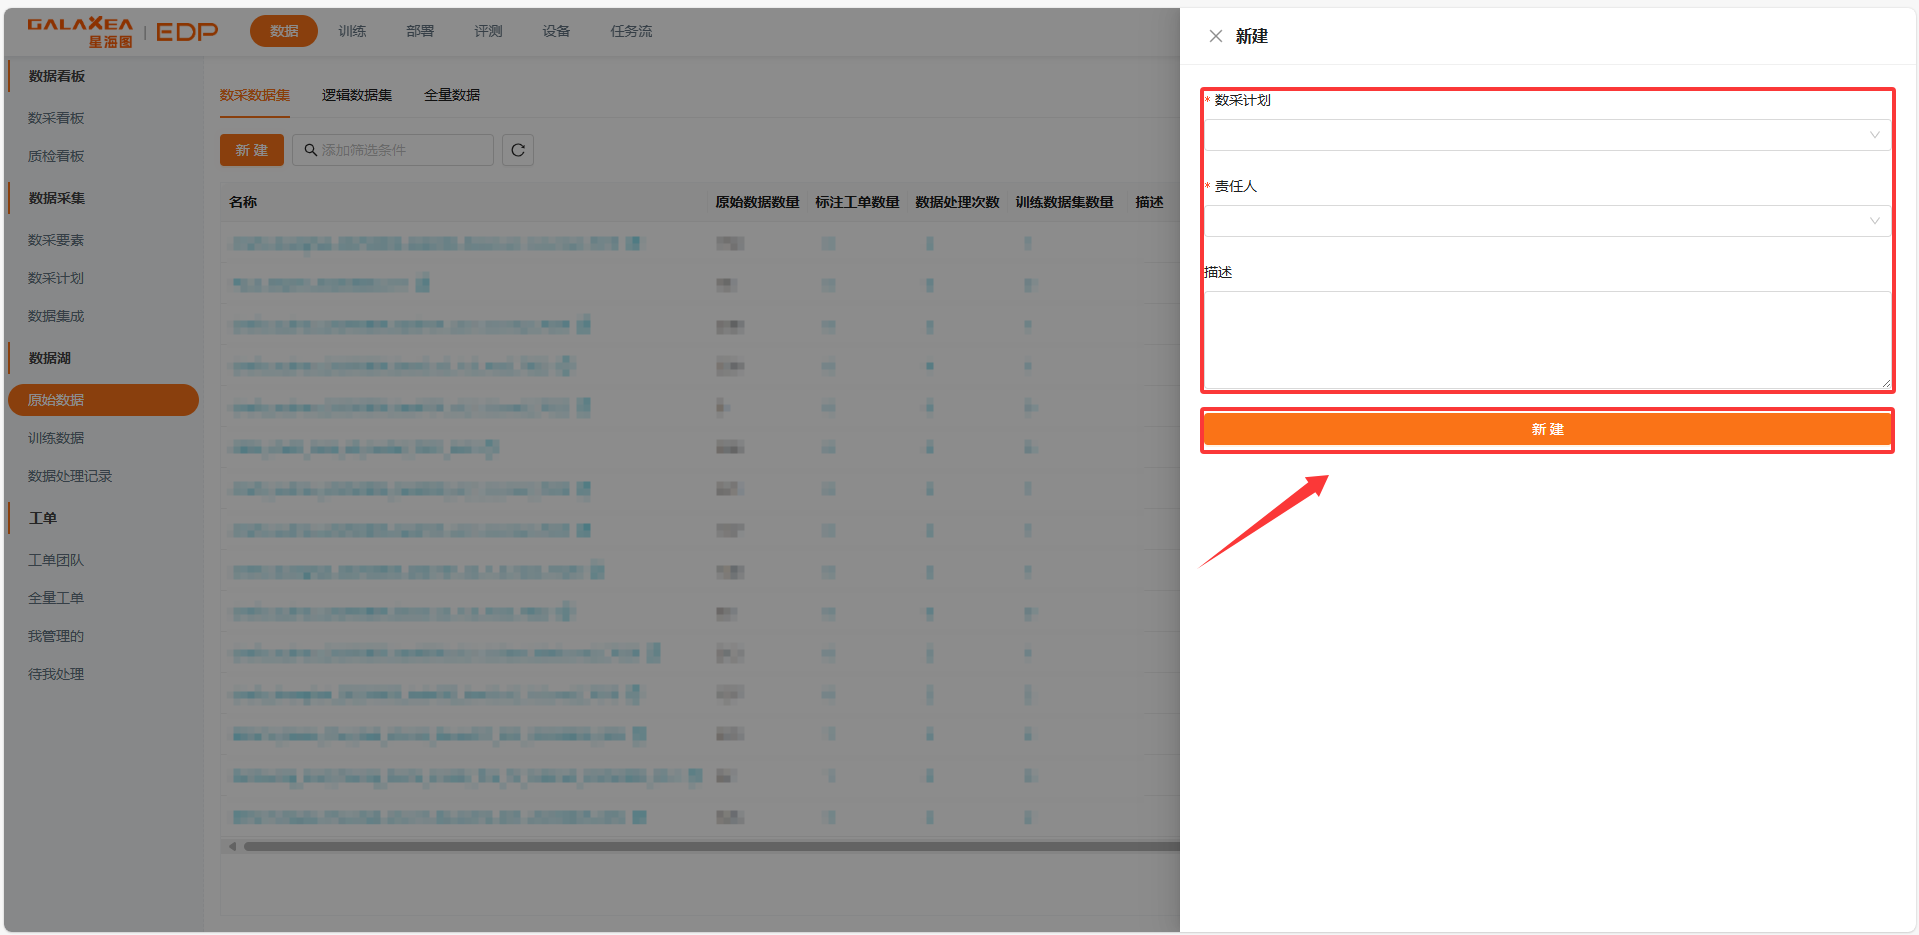Click into the 描述 text area

coord(1546,339)
